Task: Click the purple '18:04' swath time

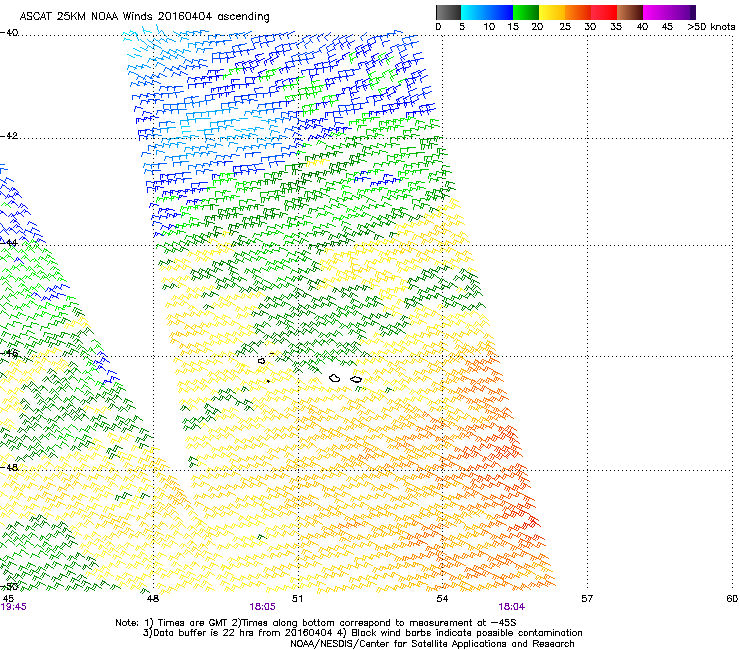Action: (x=512, y=607)
